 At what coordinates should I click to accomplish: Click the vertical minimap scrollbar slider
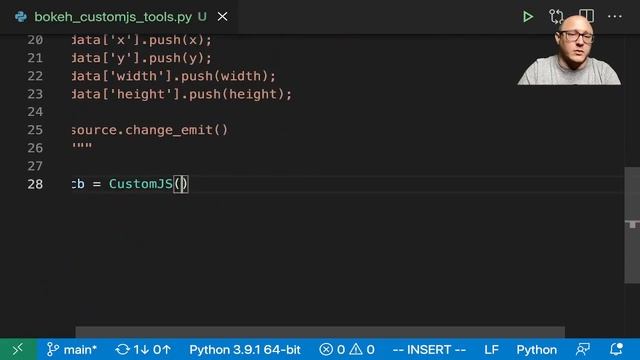coord(632,224)
